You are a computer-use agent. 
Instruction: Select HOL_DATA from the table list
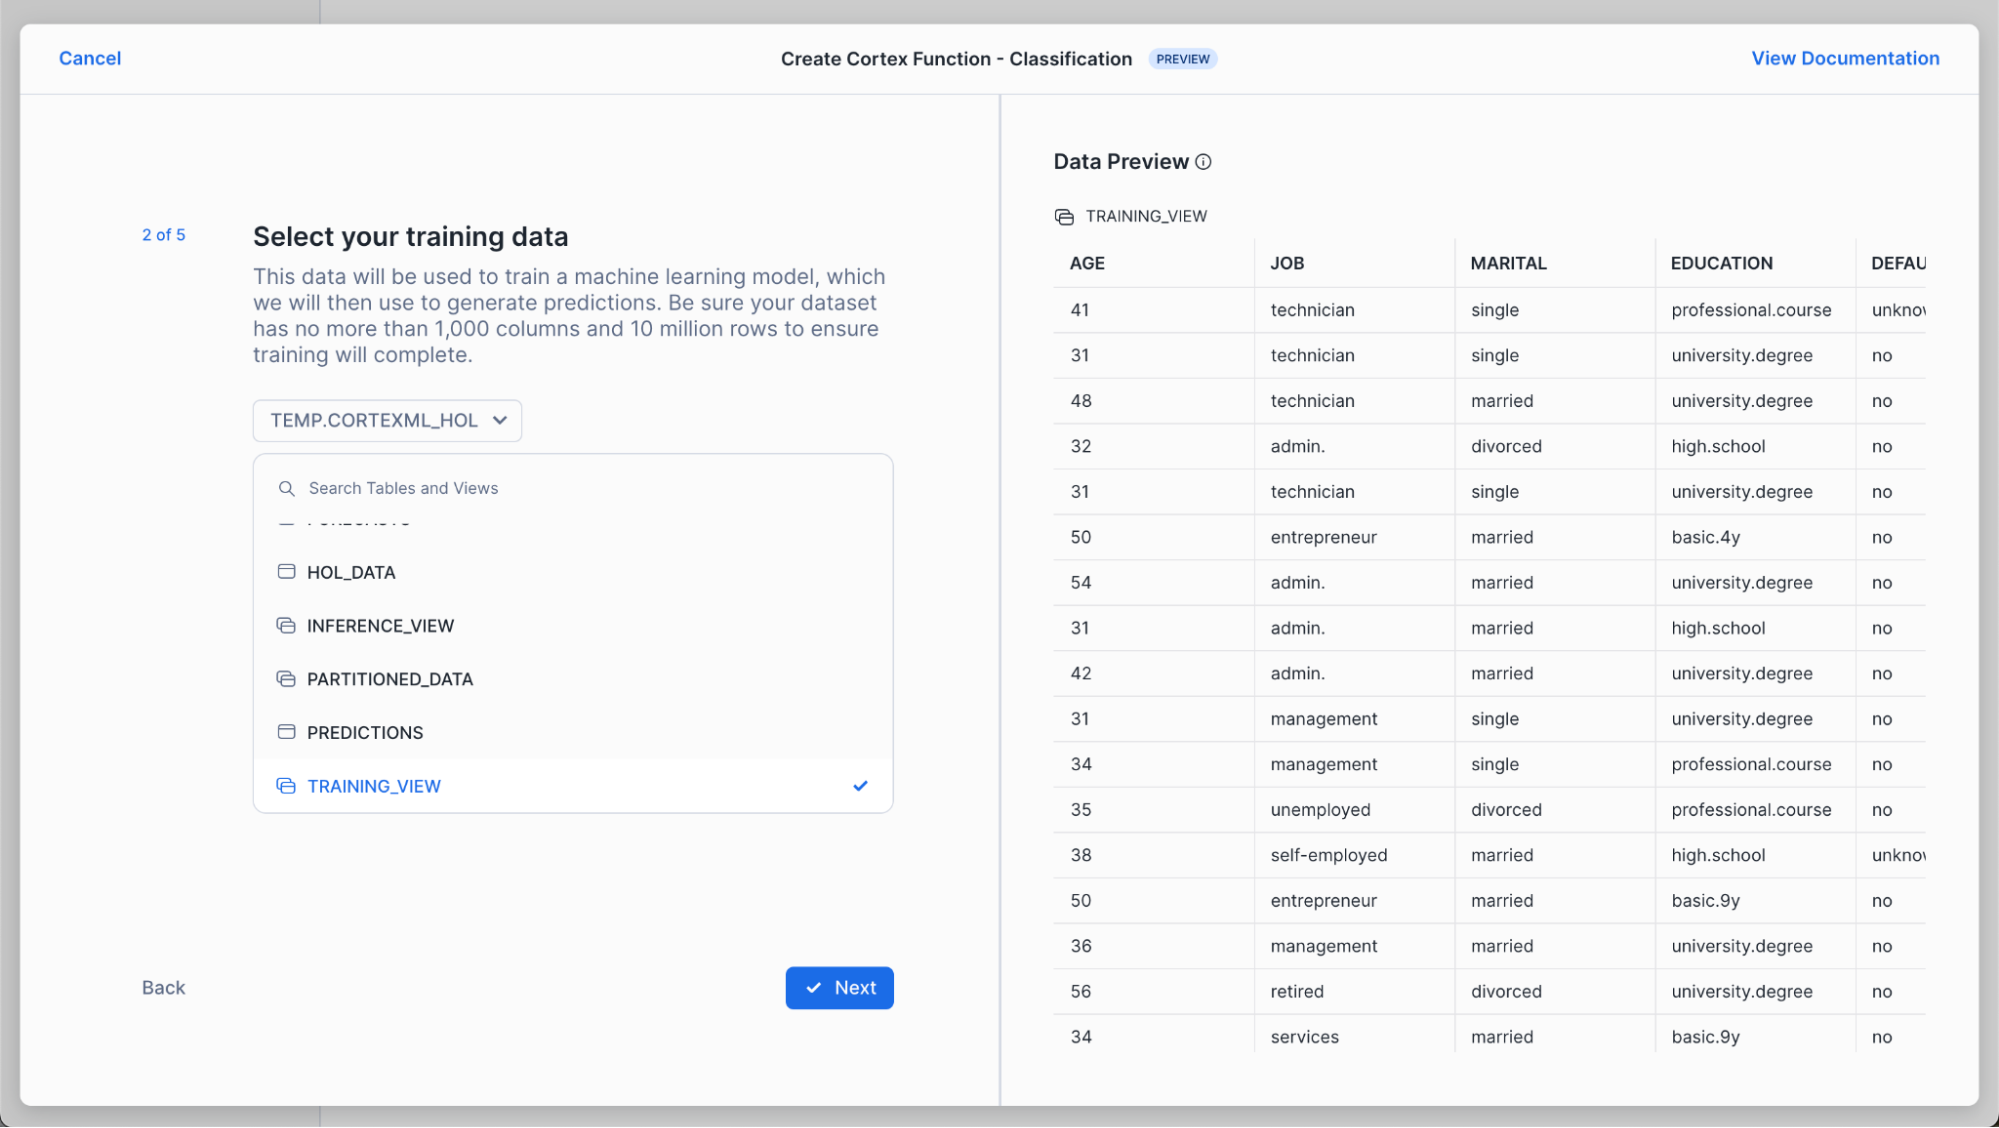(x=351, y=572)
